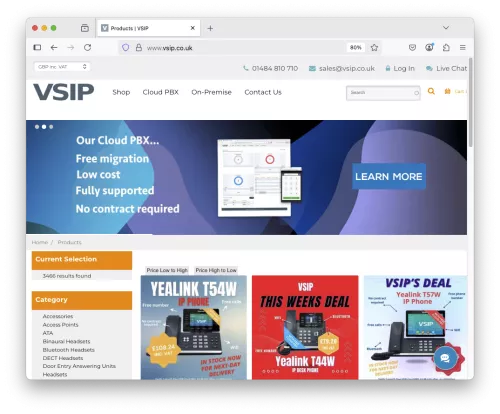The height and width of the screenshot is (414, 500).
Task: Filter by Access Points category
Action: pos(60,324)
